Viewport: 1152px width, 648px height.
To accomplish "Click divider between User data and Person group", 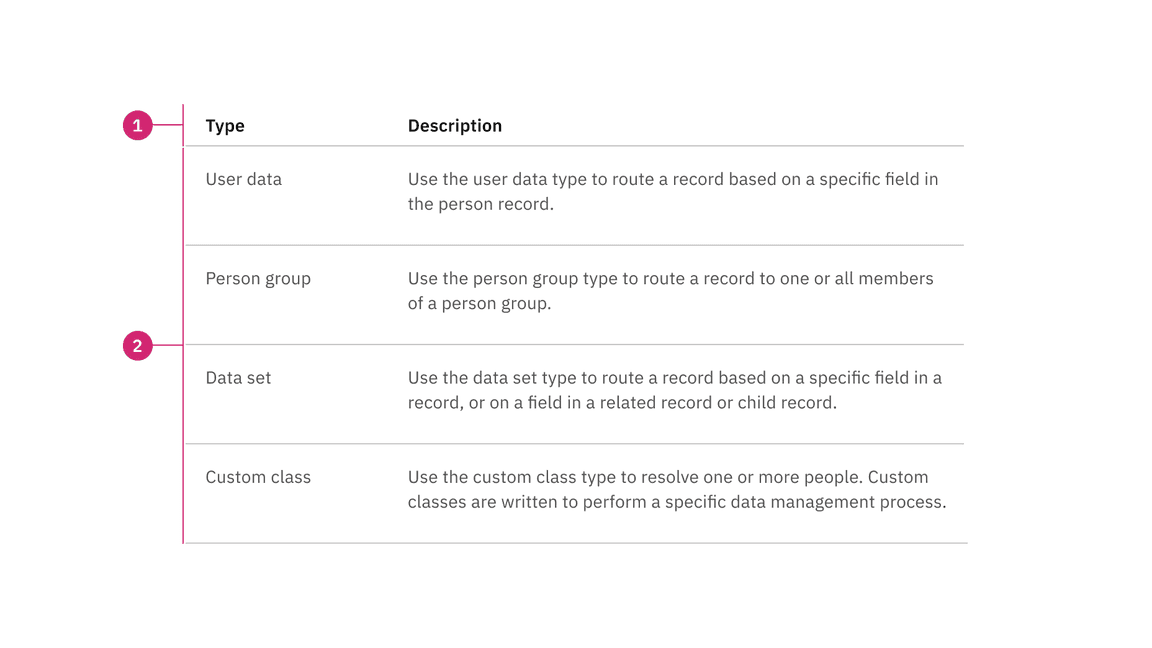I will click(x=574, y=245).
